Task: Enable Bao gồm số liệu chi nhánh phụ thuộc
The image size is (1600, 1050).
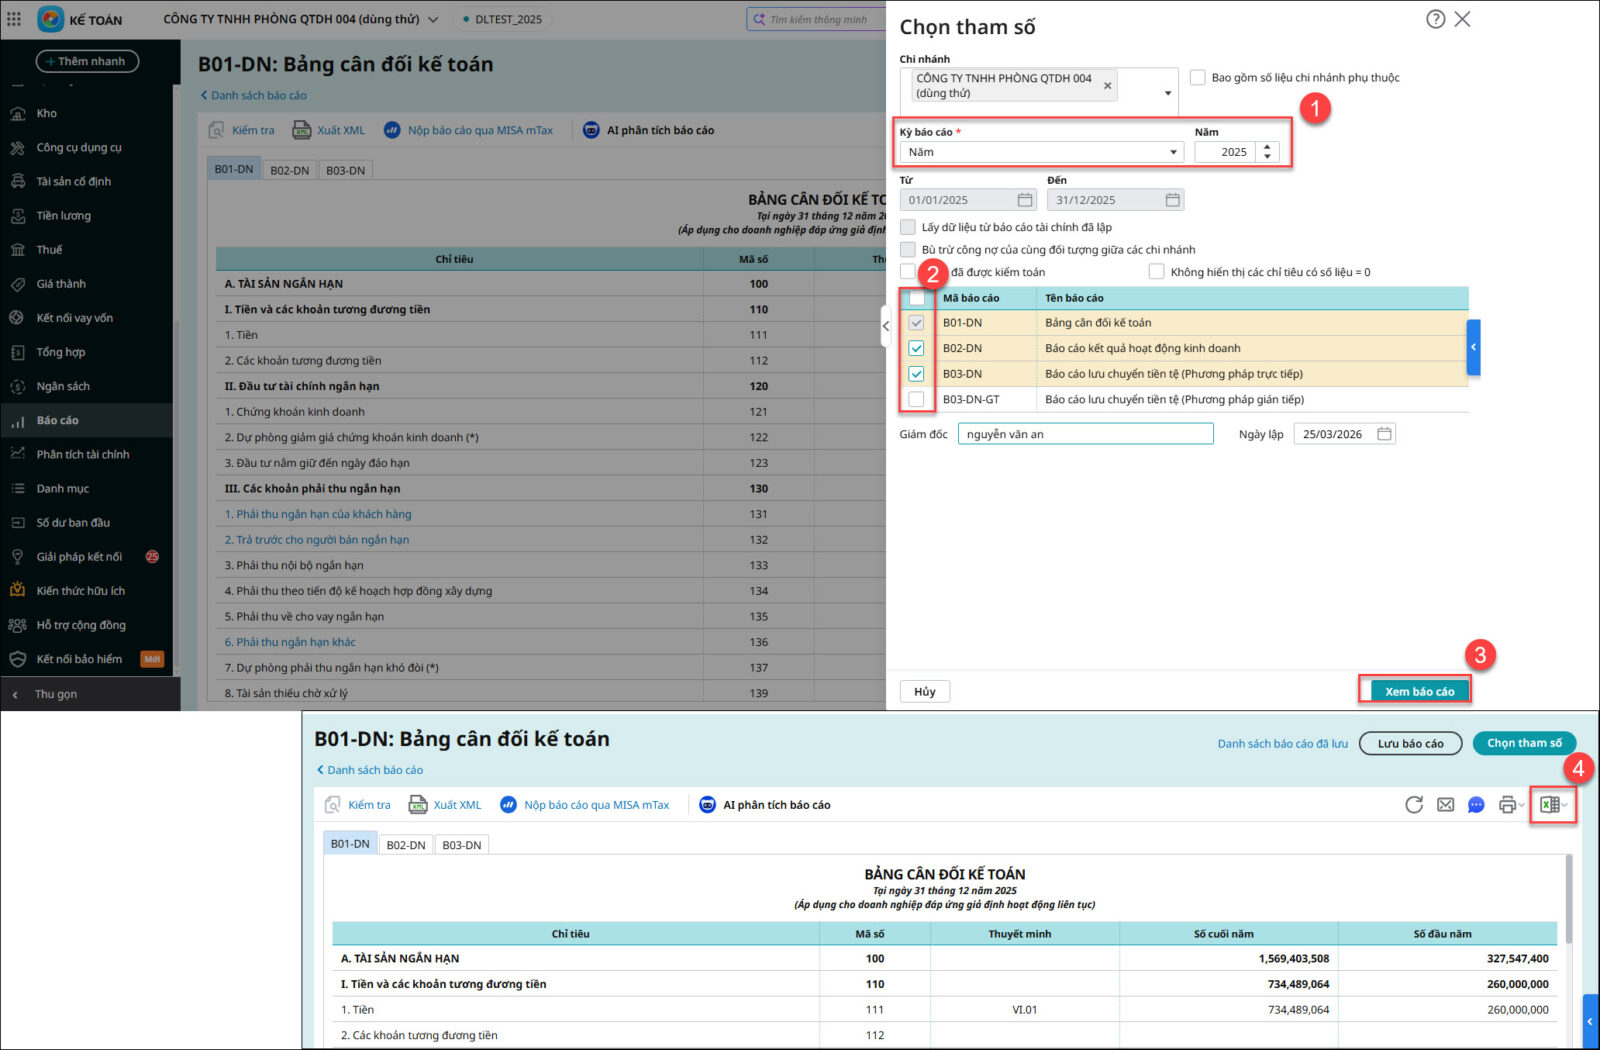Action: (1197, 77)
